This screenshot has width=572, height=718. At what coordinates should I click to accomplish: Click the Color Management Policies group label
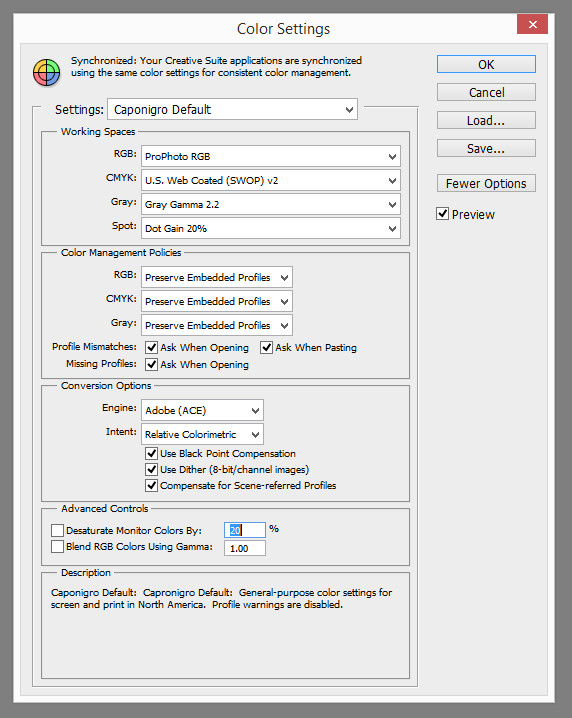coord(121,252)
